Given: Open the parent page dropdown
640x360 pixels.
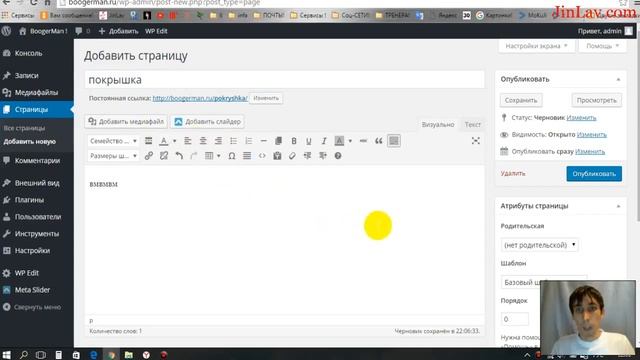Looking at the screenshot, I should click(x=540, y=245).
